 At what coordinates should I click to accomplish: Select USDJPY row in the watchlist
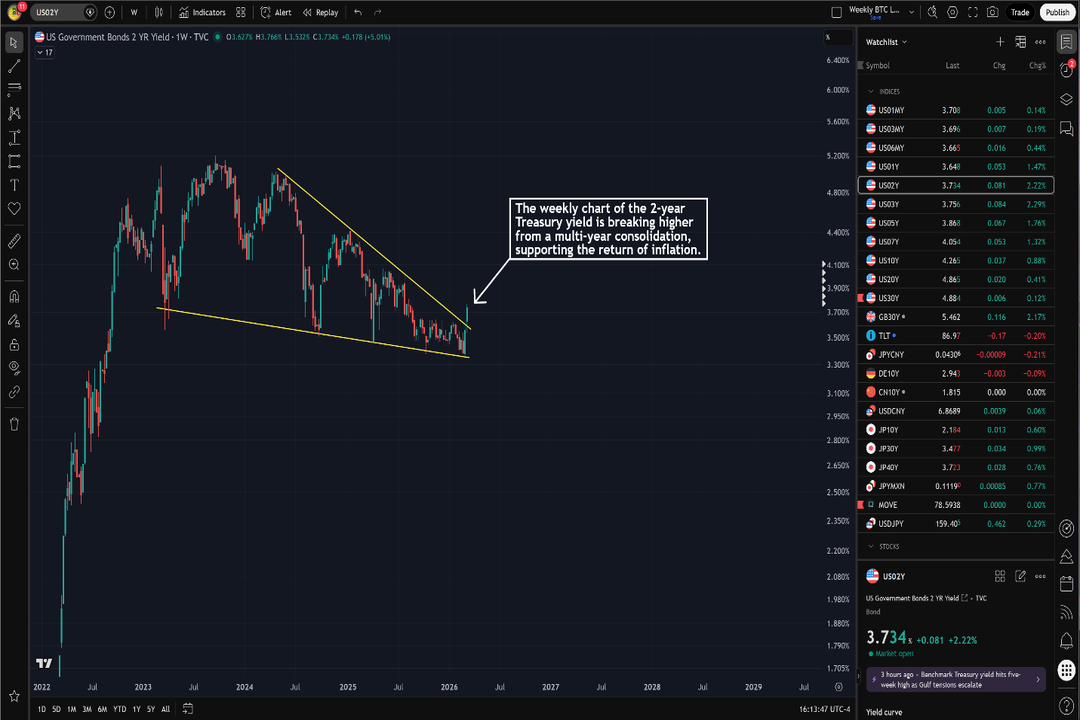955,524
